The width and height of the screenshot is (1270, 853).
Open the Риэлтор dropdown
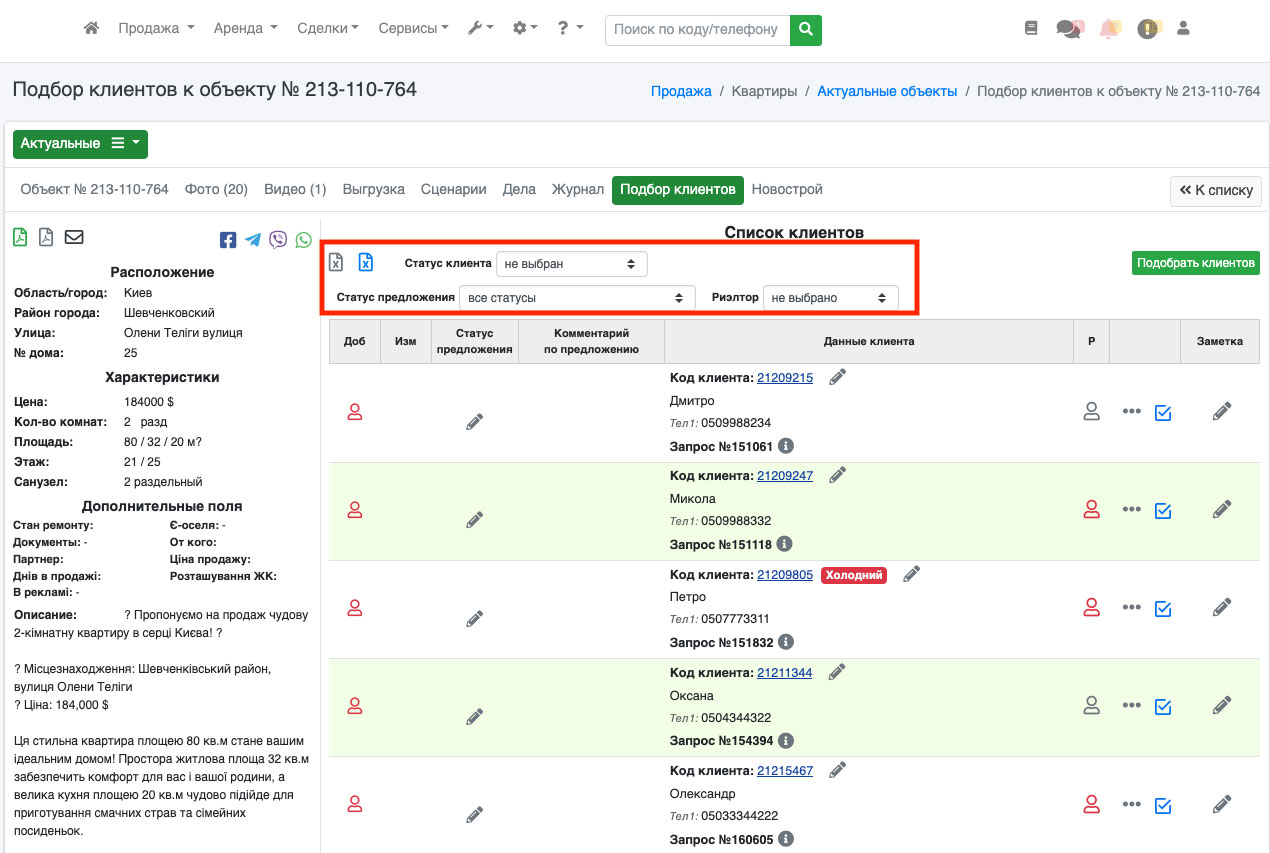pos(829,298)
